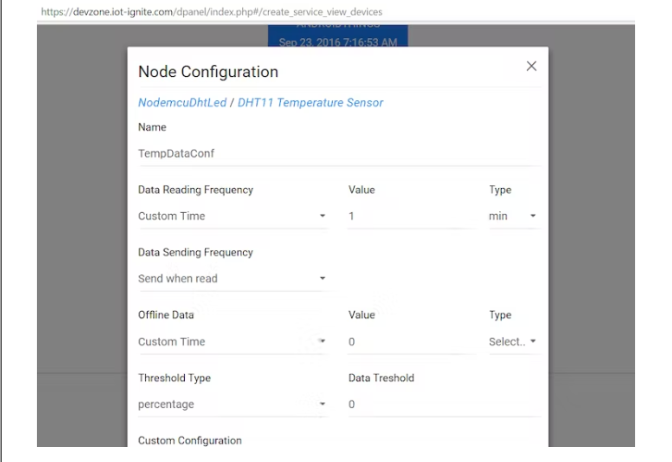Click the devzone.iot-ignite.com URL text
Screen dimensions: 672x462
point(210,11)
